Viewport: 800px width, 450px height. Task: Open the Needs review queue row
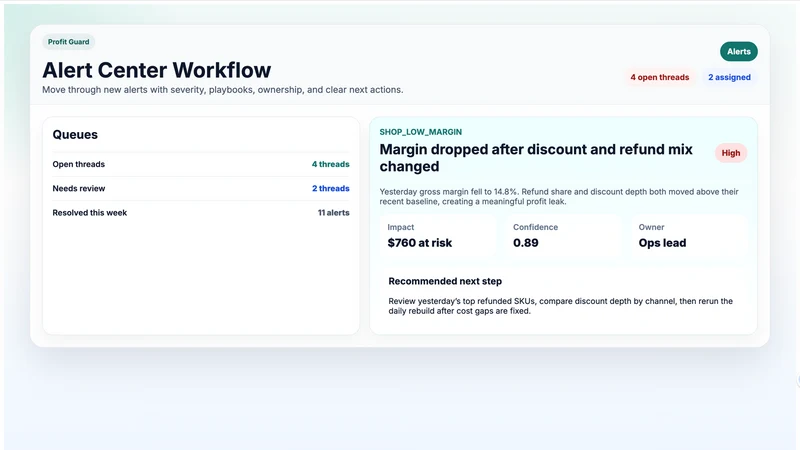click(x=201, y=188)
